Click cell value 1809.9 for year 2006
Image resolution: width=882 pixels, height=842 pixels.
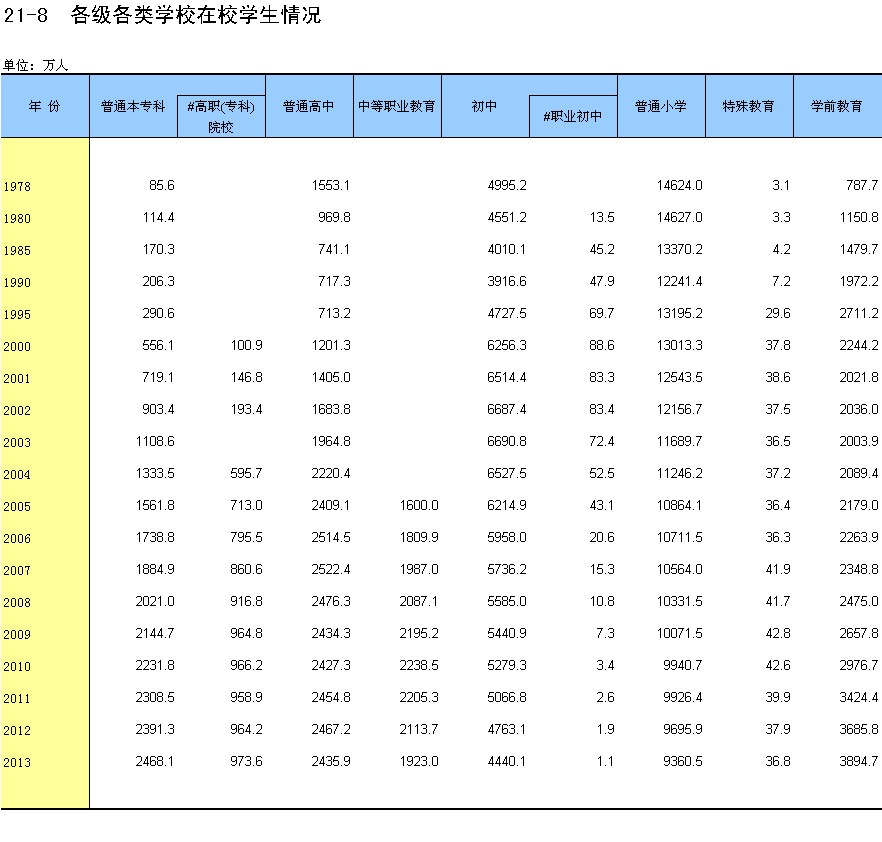419,537
